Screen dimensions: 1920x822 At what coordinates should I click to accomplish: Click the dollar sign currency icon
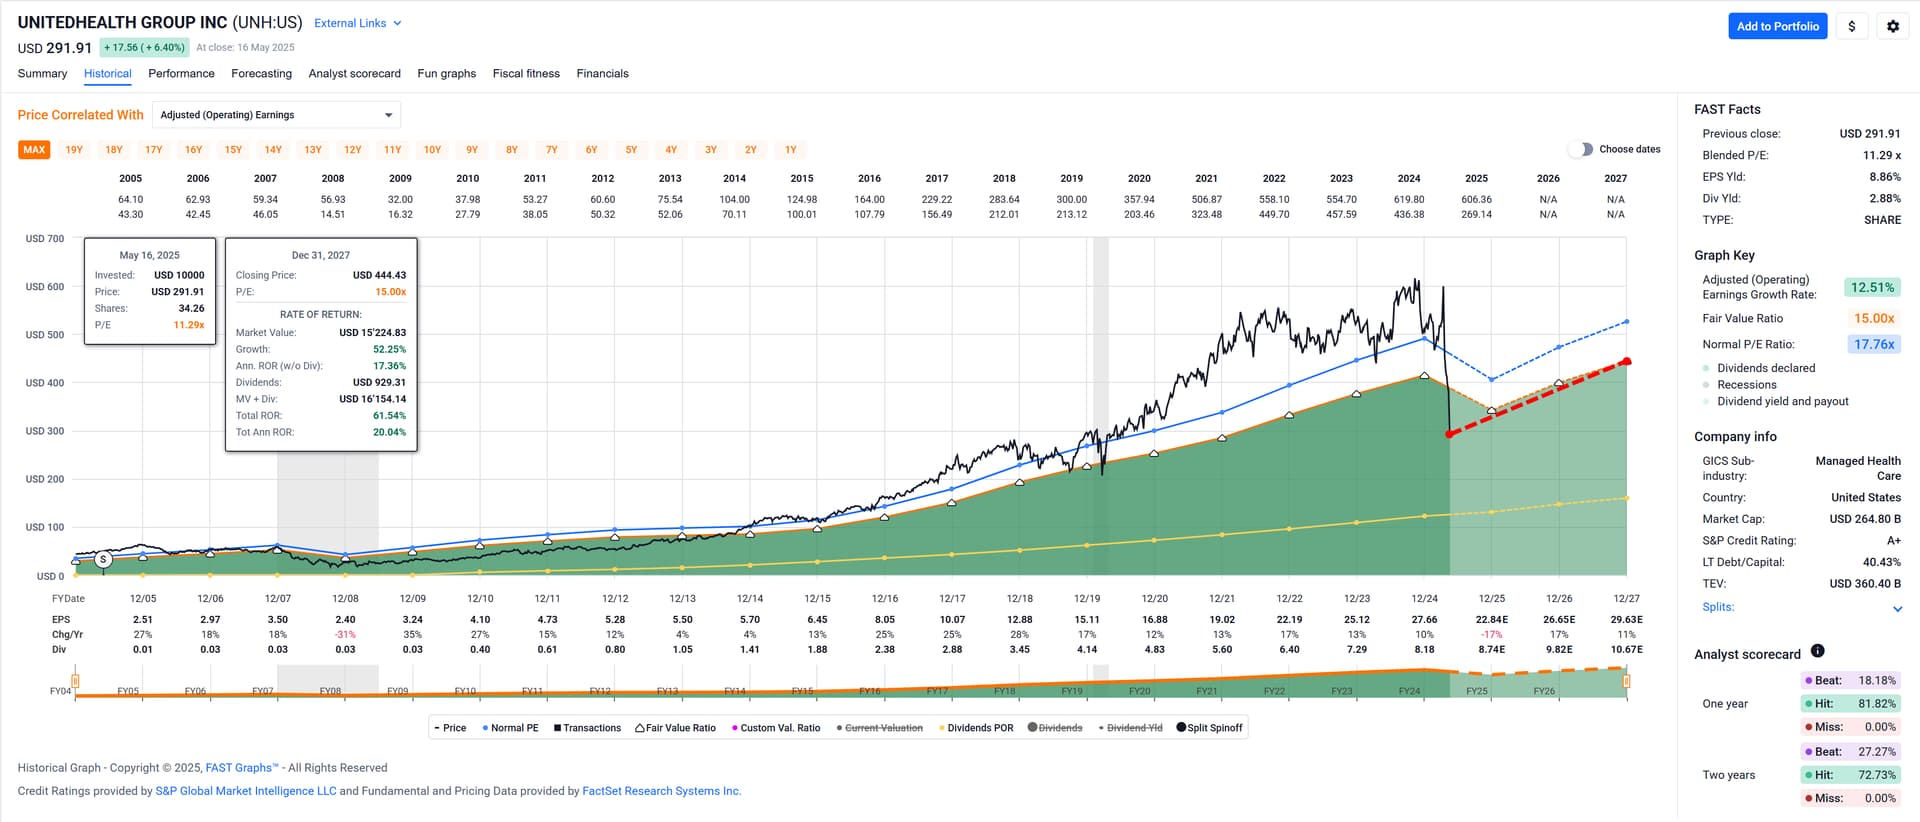tap(1851, 26)
